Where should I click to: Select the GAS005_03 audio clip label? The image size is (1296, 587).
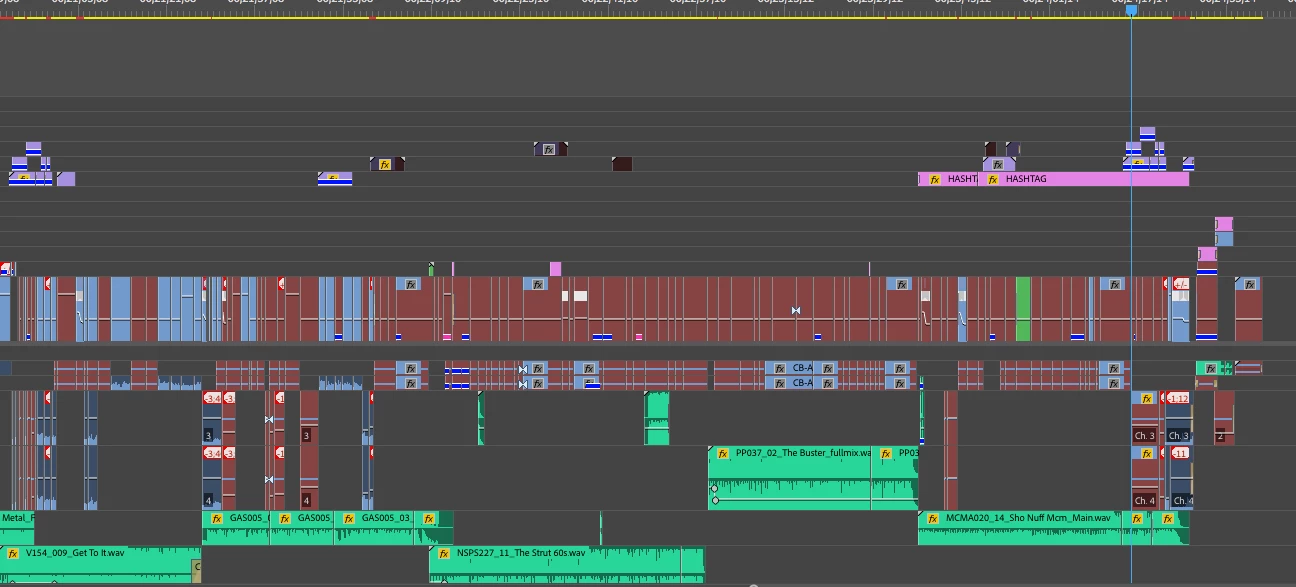click(x=386, y=519)
